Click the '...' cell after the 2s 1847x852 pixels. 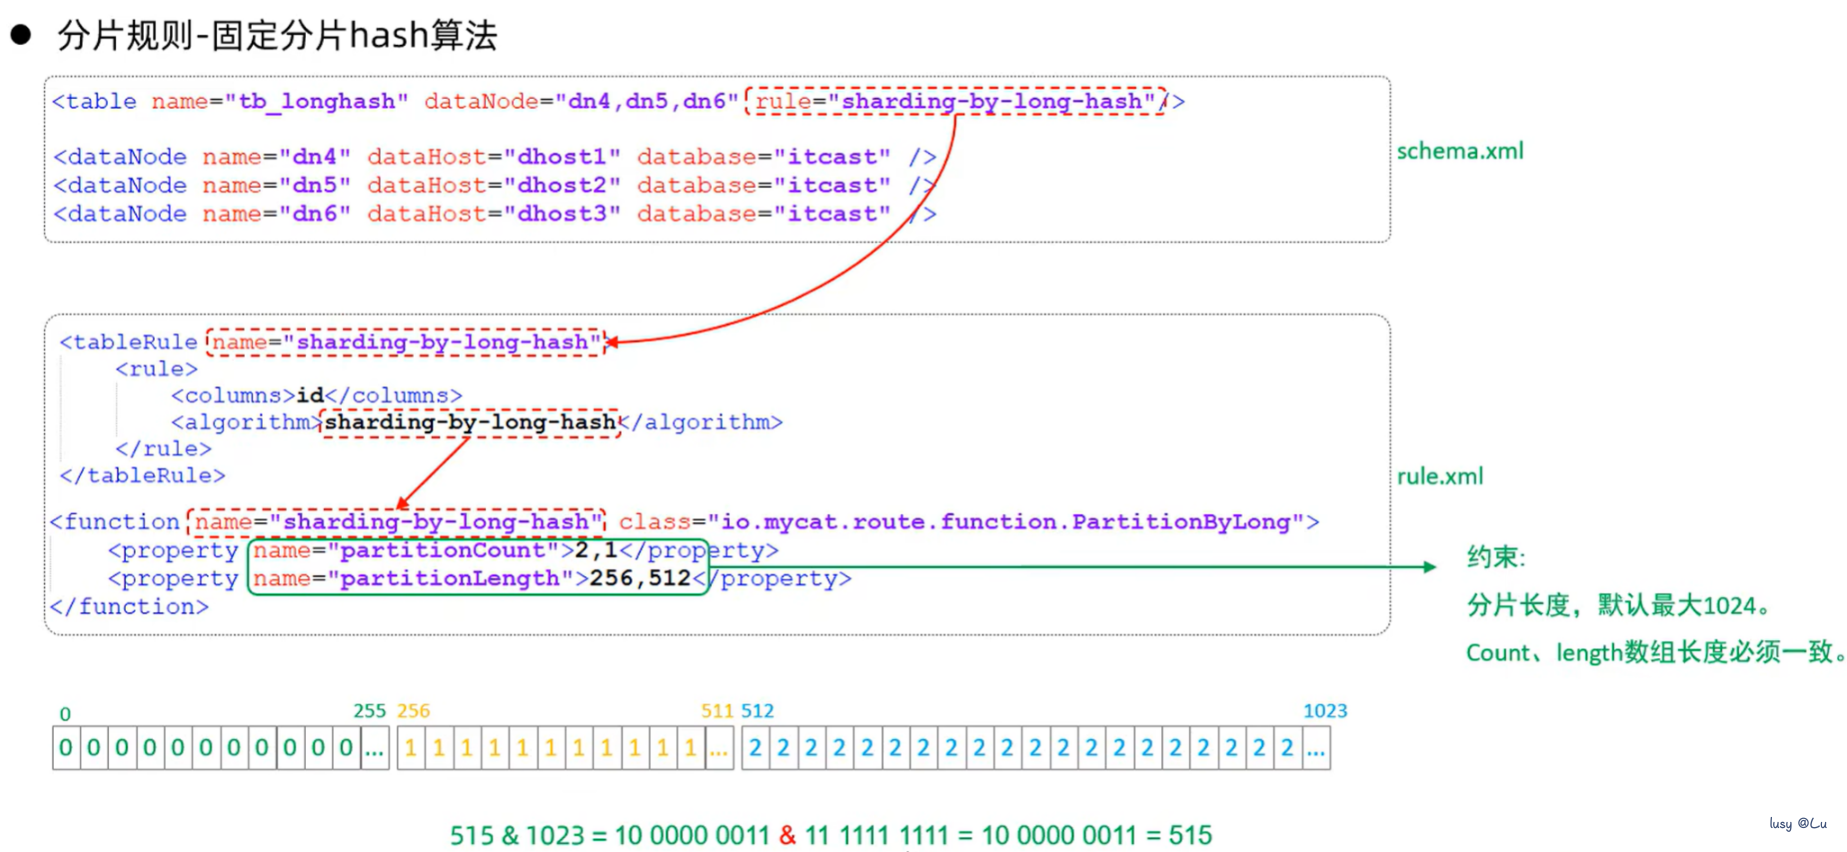click(1316, 748)
